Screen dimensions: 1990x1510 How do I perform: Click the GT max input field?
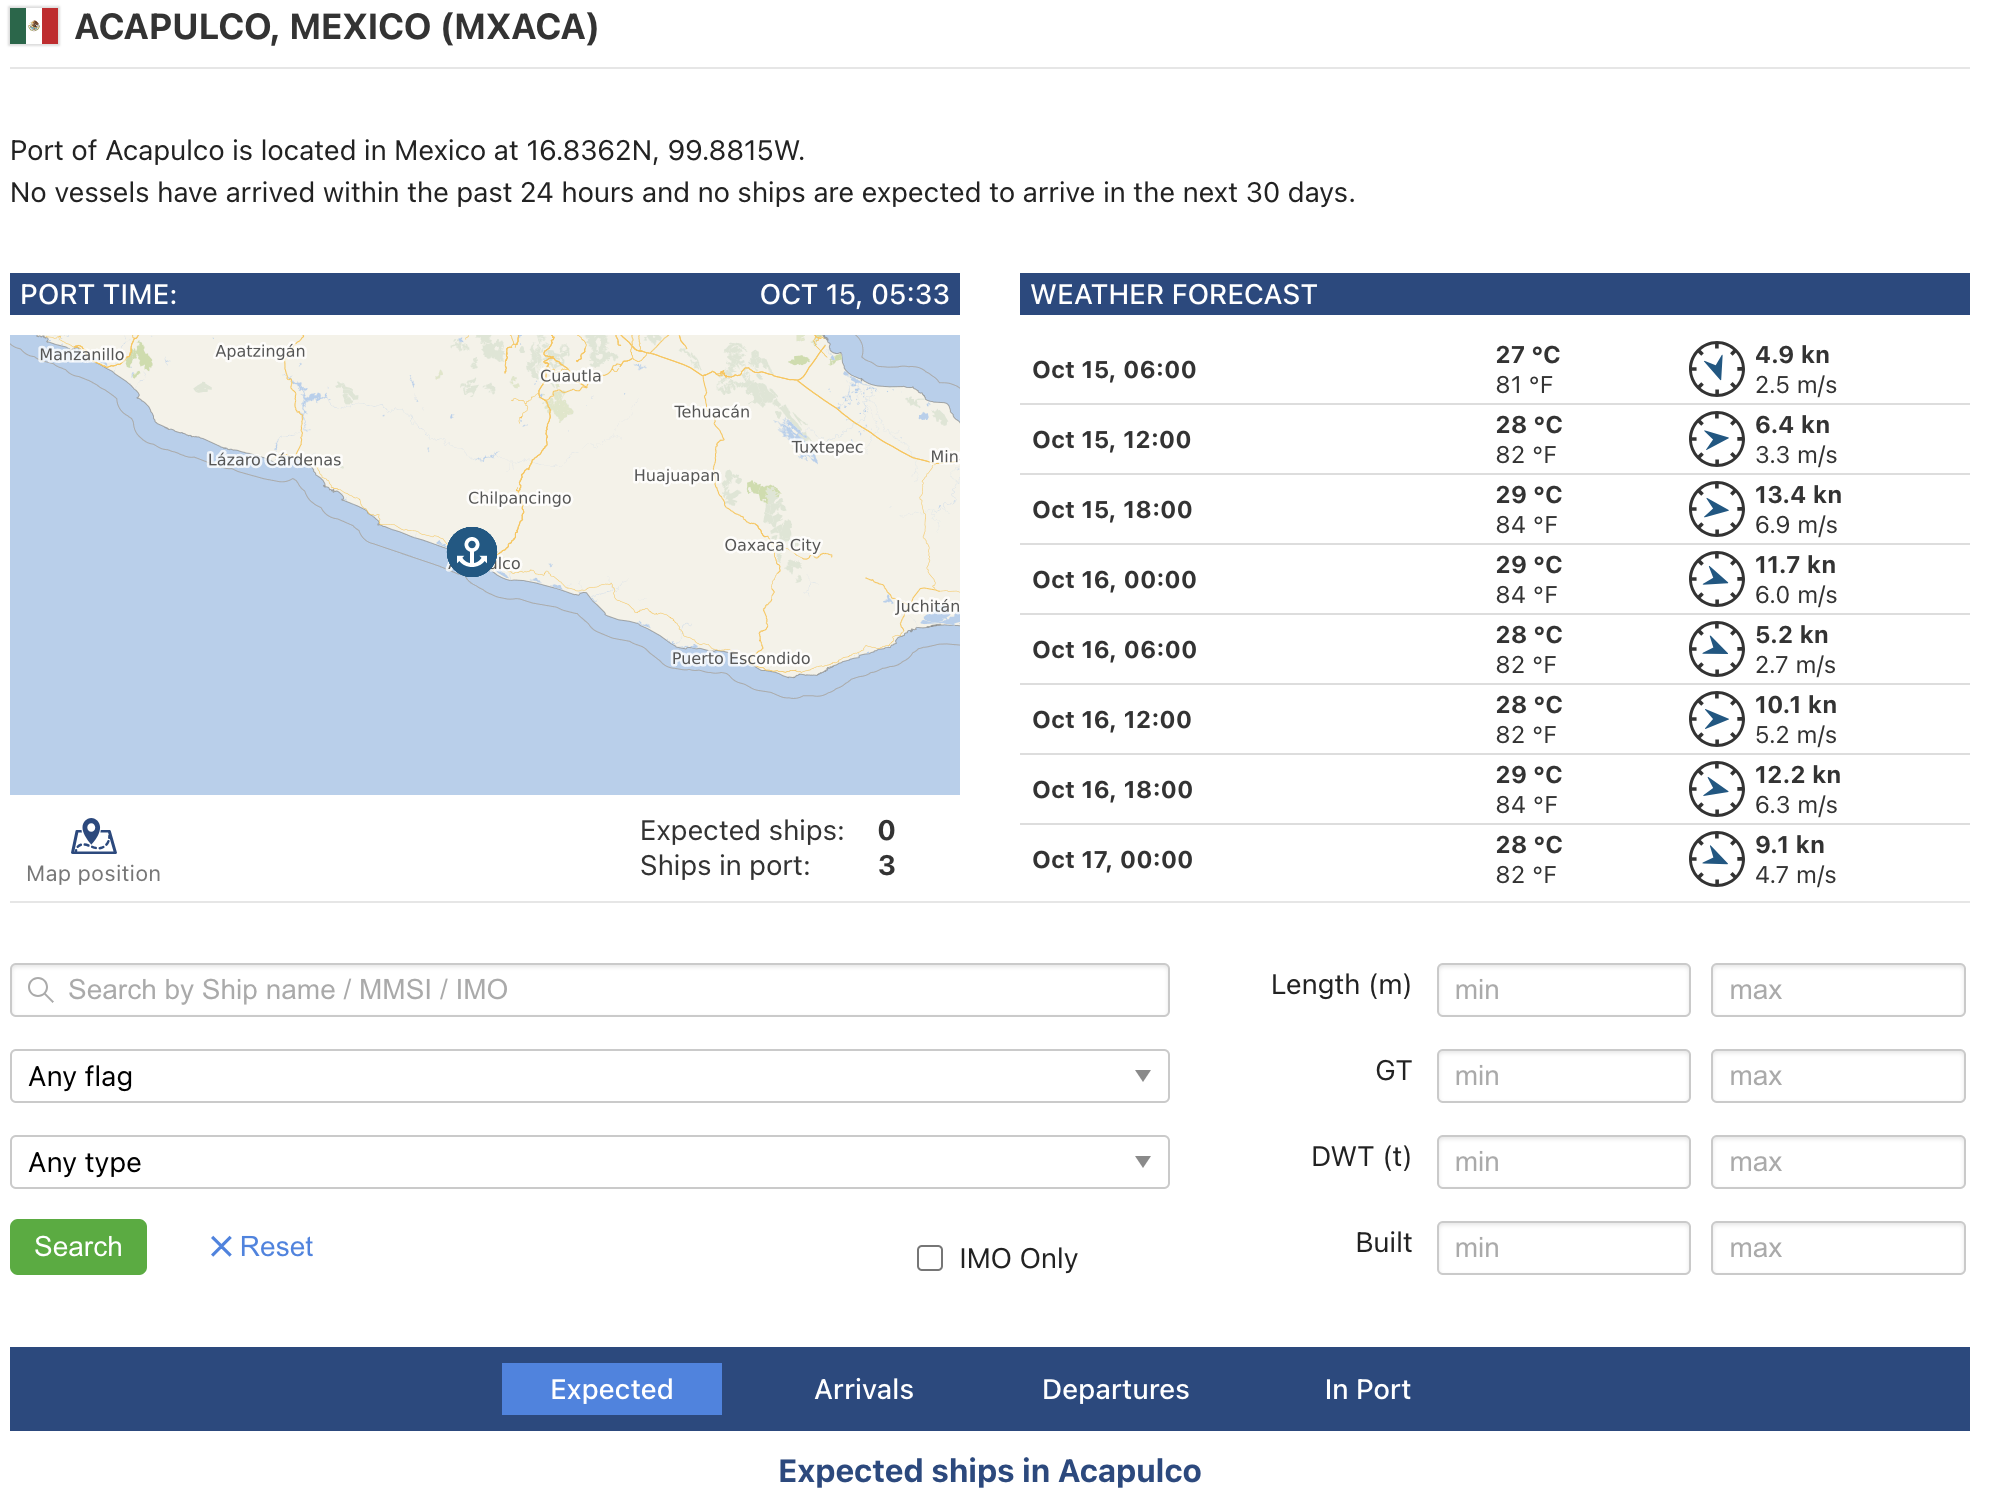point(1837,1076)
